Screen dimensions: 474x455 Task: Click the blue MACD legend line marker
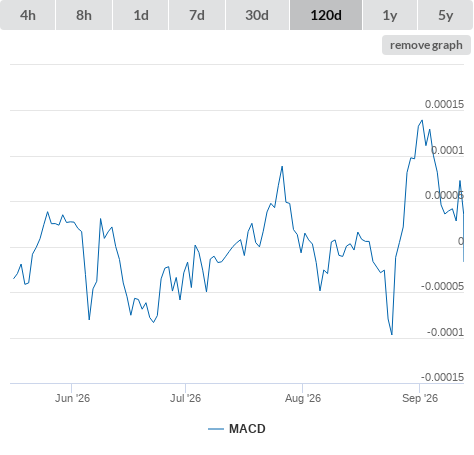click(216, 429)
